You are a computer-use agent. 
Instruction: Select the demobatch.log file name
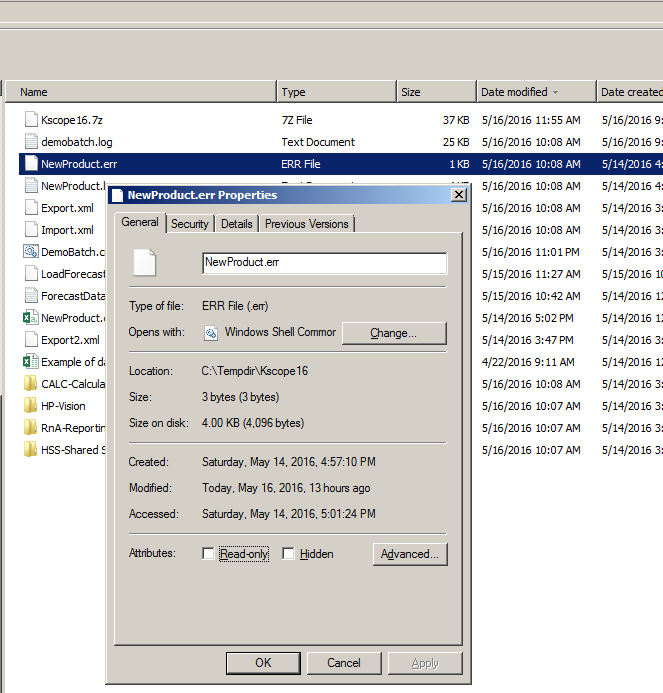[x=76, y=142]
